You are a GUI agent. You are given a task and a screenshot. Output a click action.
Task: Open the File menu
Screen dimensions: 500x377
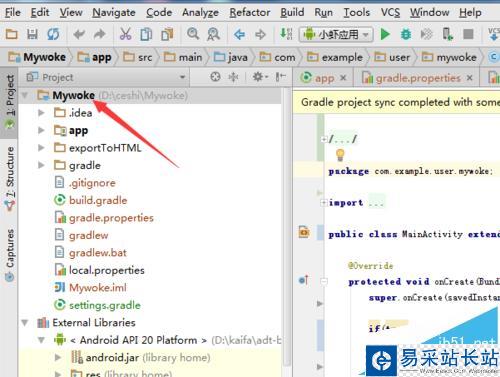coord(13,13)
